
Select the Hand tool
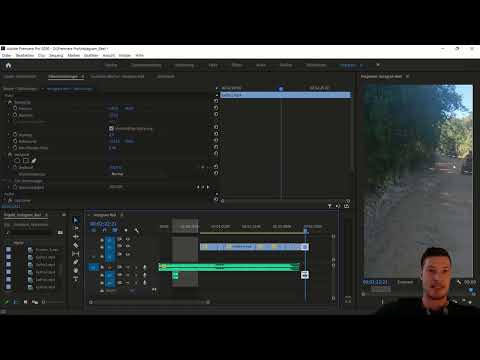coord(76,270)
